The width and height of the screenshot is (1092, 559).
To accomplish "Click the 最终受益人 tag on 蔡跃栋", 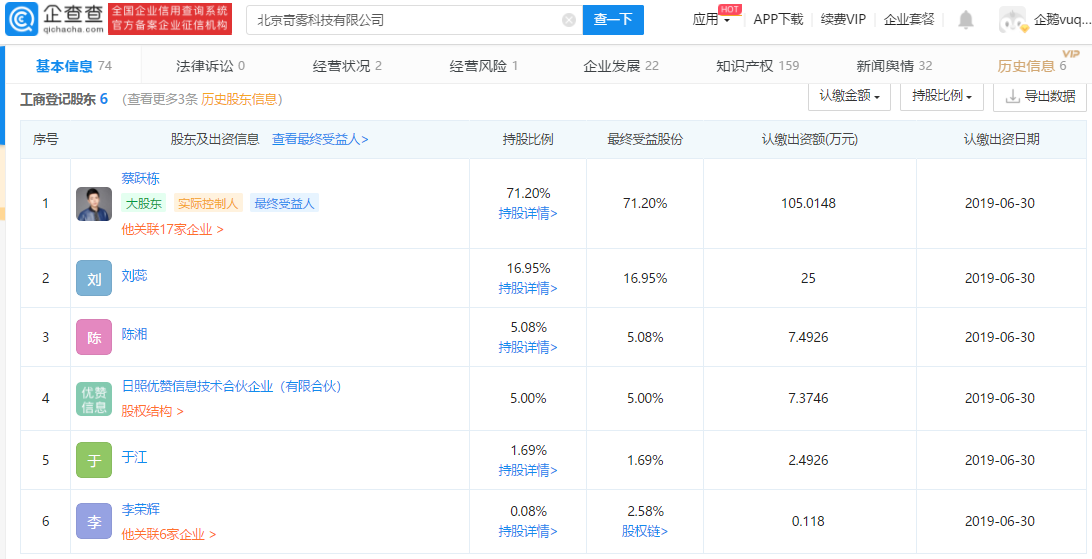I will point(284,203).
